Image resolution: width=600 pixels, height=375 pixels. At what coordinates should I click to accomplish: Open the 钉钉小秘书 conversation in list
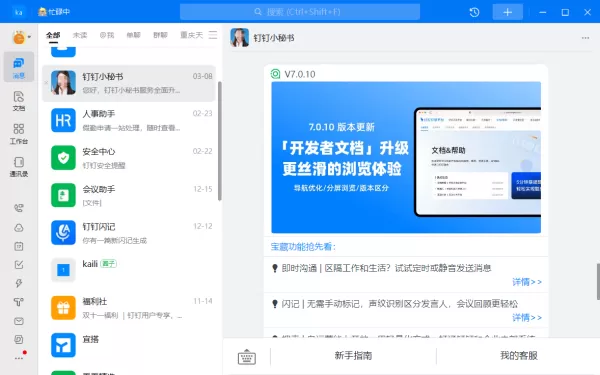[x=129, y=83]
